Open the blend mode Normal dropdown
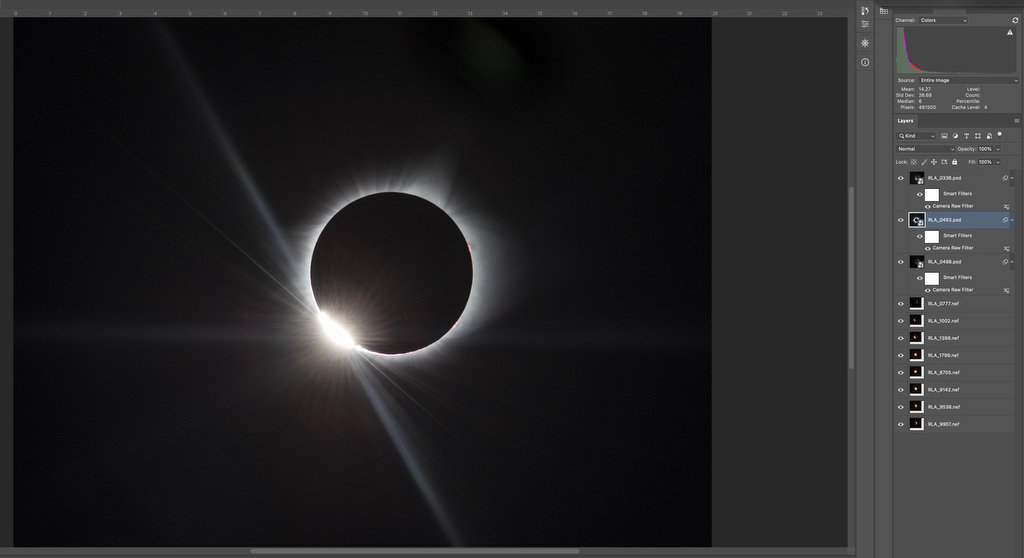 pyautogui.click(x=924, y=149)
